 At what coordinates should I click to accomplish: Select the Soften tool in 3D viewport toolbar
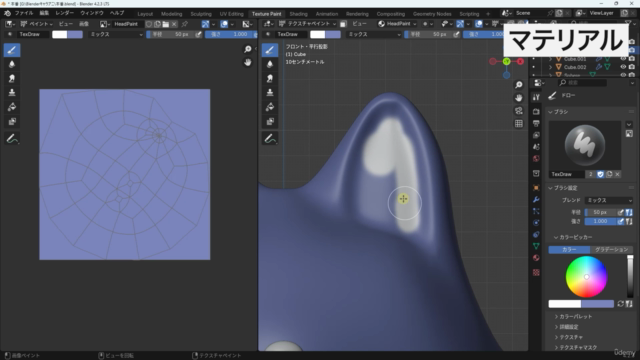click(270, 64)
